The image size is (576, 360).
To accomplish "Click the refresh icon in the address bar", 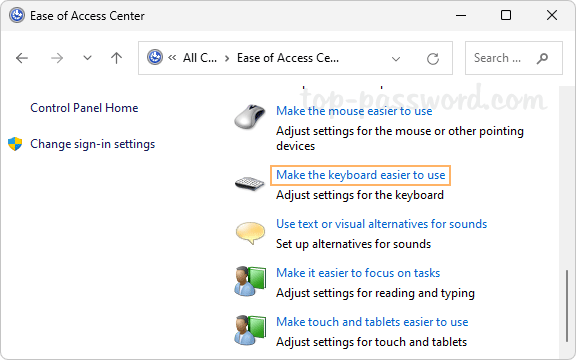I will (x=433, y=58).
